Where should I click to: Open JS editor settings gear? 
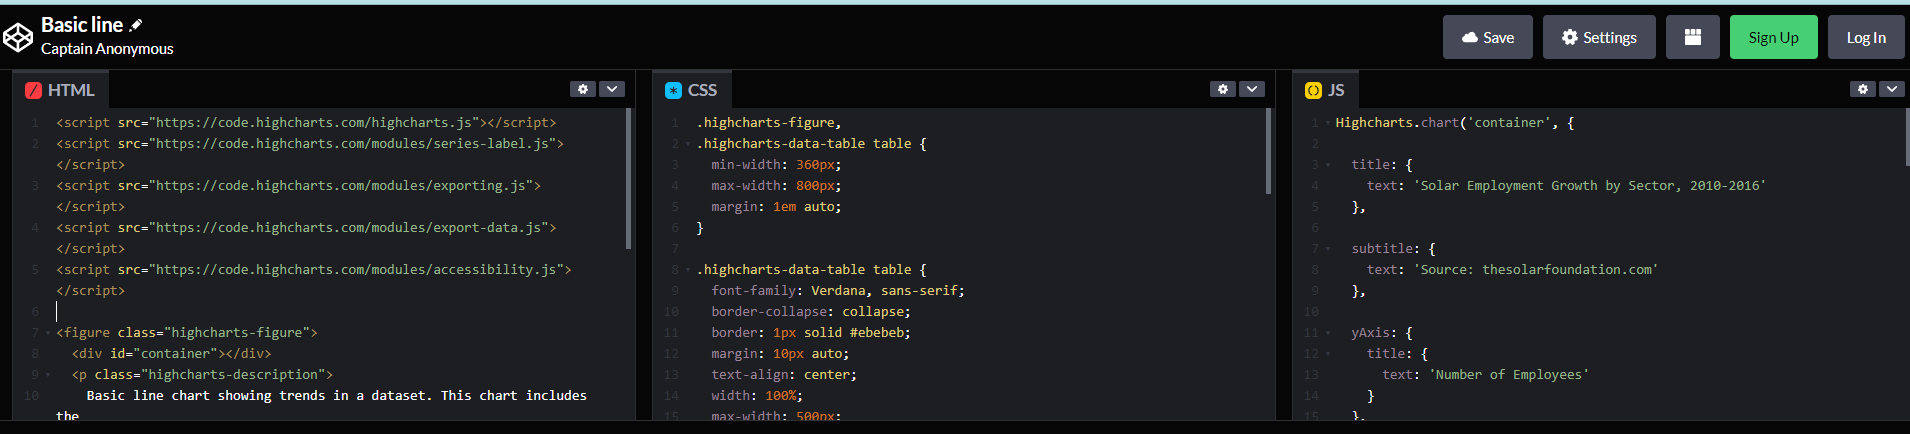click(1863, 89)
